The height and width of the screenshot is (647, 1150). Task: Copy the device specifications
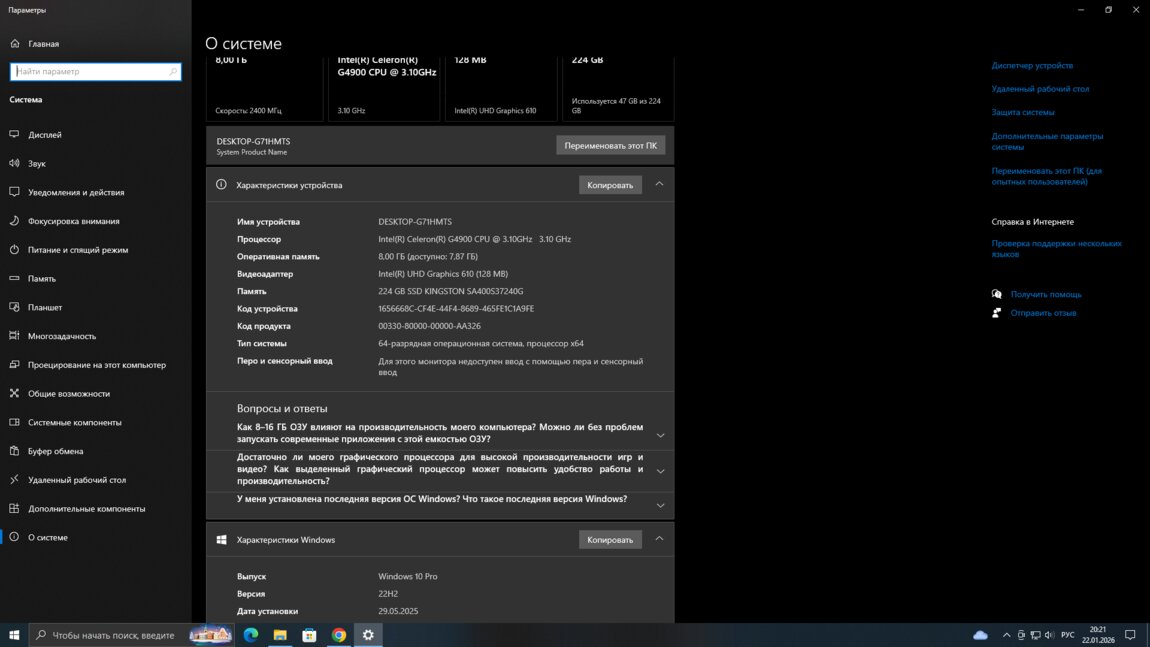(x=610, y=185)
